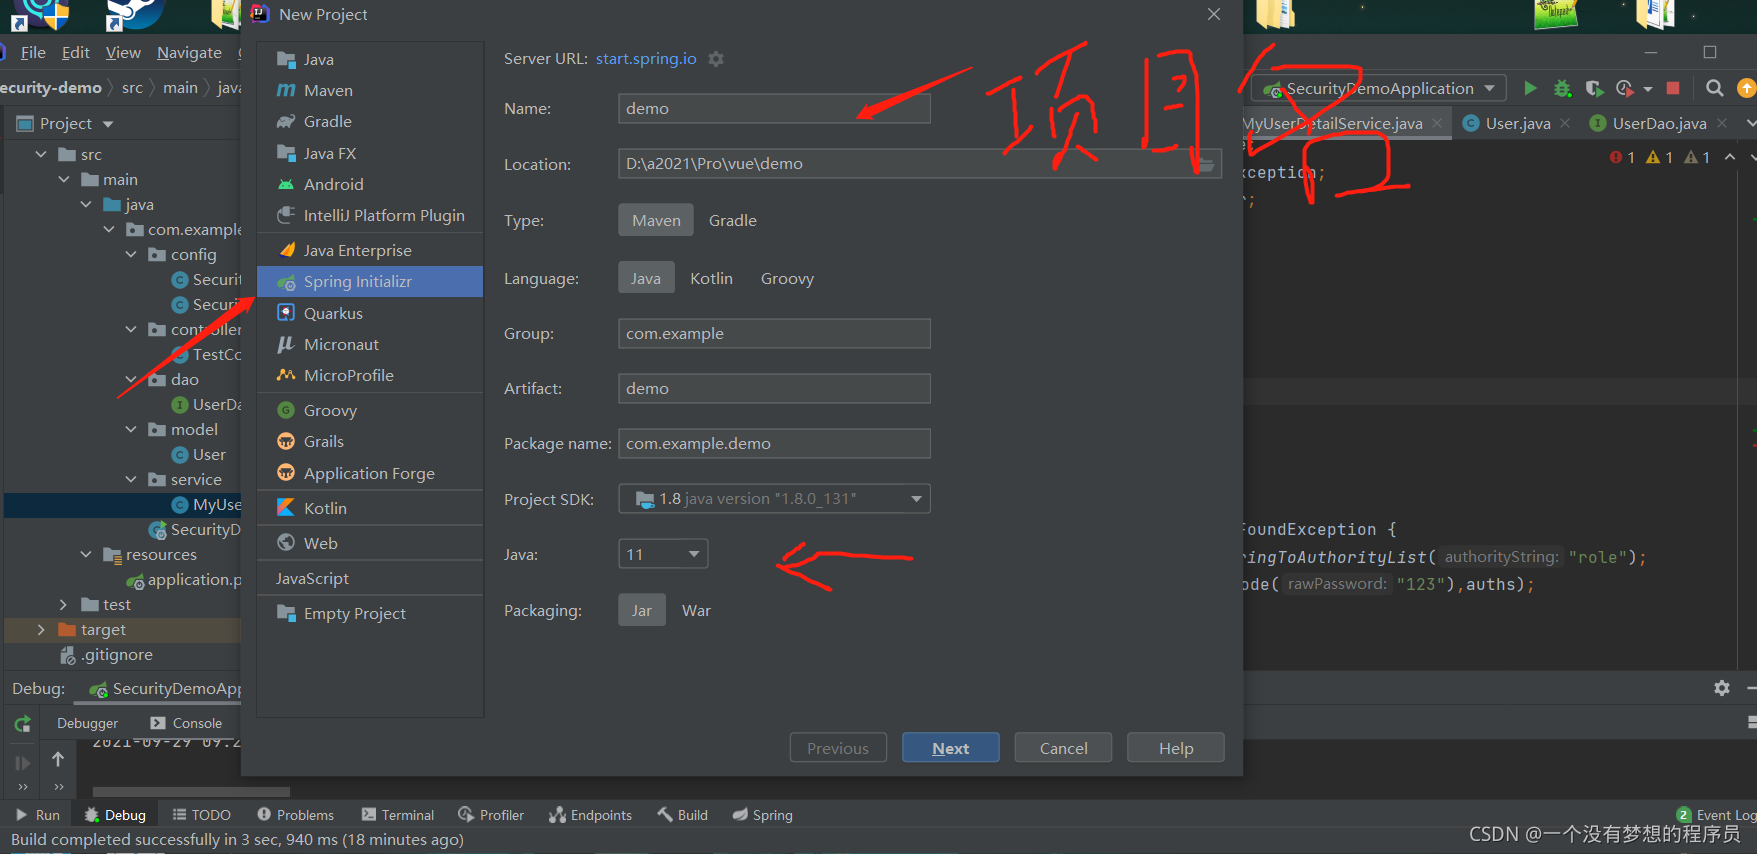Image resolution: width=1757 pixels, height=854 pixels.
Task: Browse for project location folder
Action: (1206, 164)
